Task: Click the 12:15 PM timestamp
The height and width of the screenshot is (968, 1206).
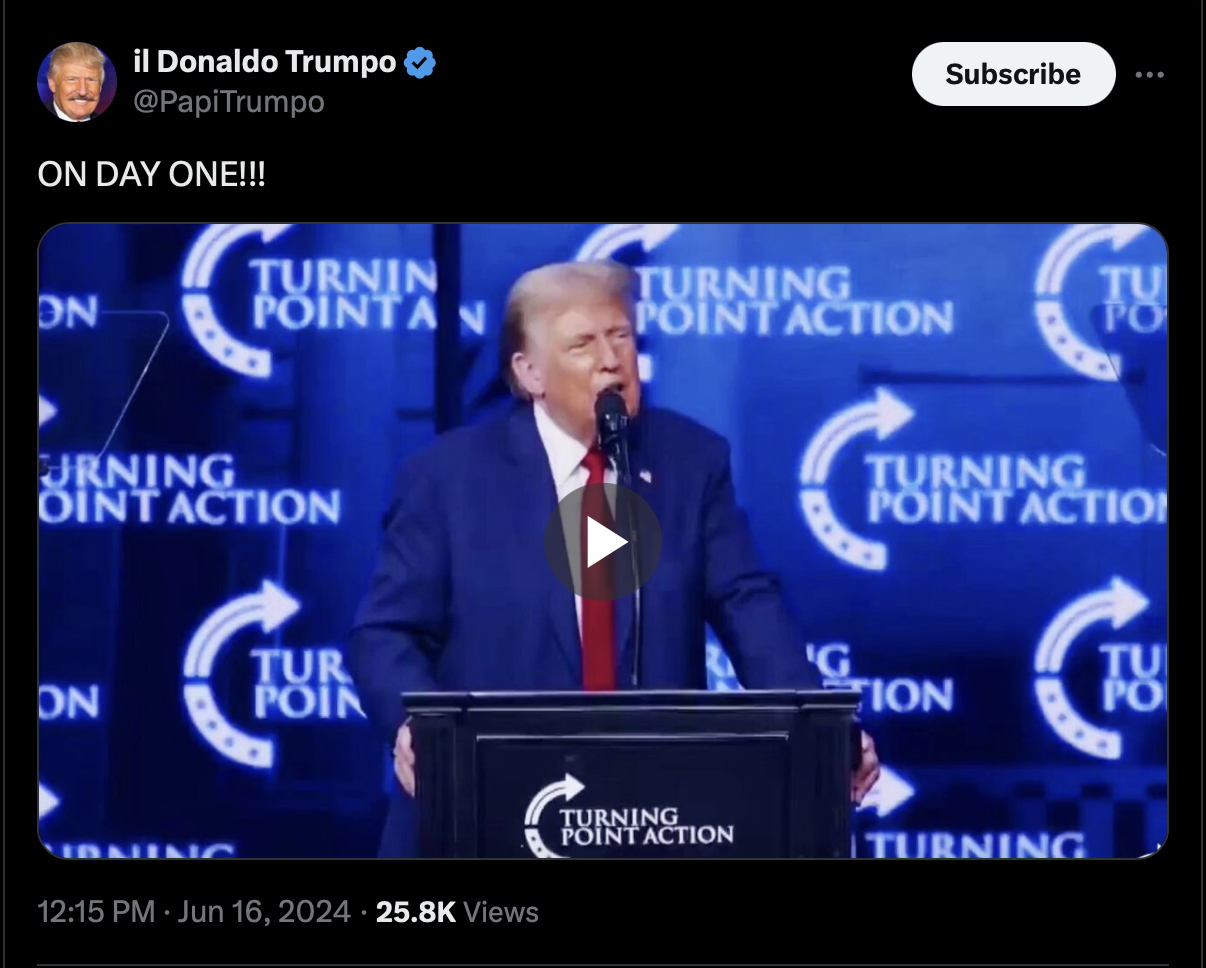Action: (x=96, y=912)
